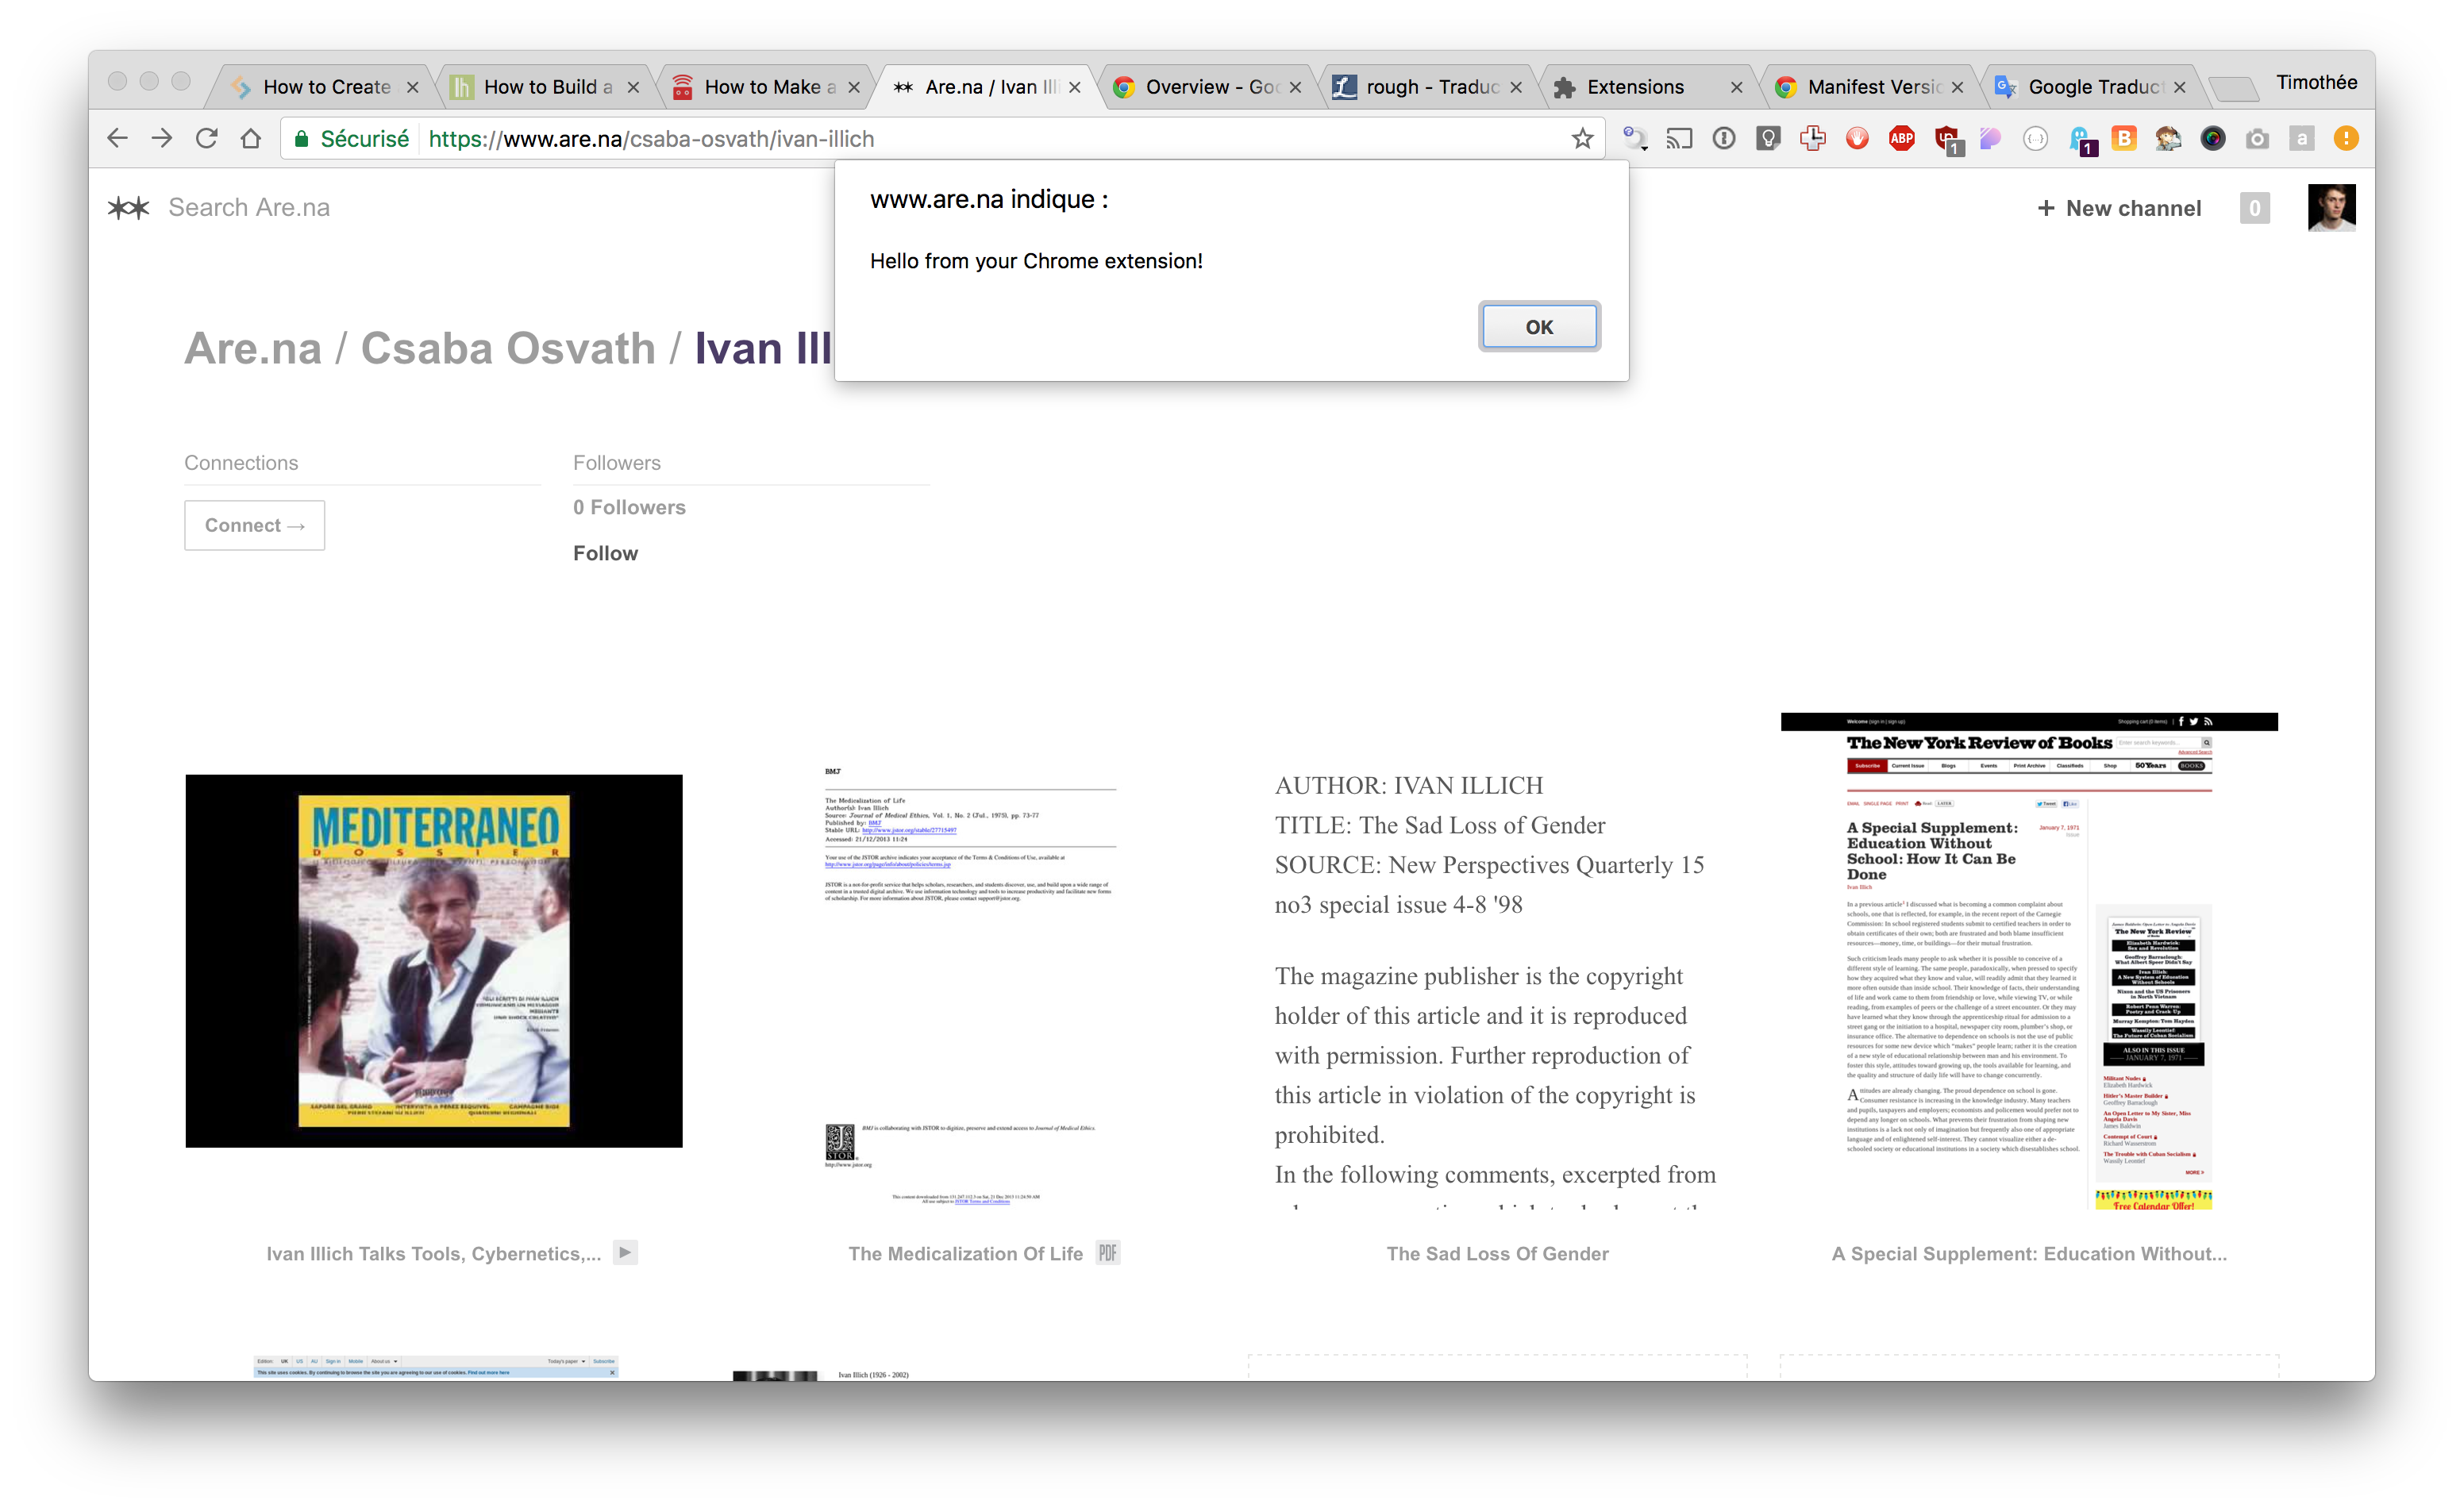
Task: Open the question-mark dropdown extension icon
Action: pyautogui.click(x=1635, y=139)
